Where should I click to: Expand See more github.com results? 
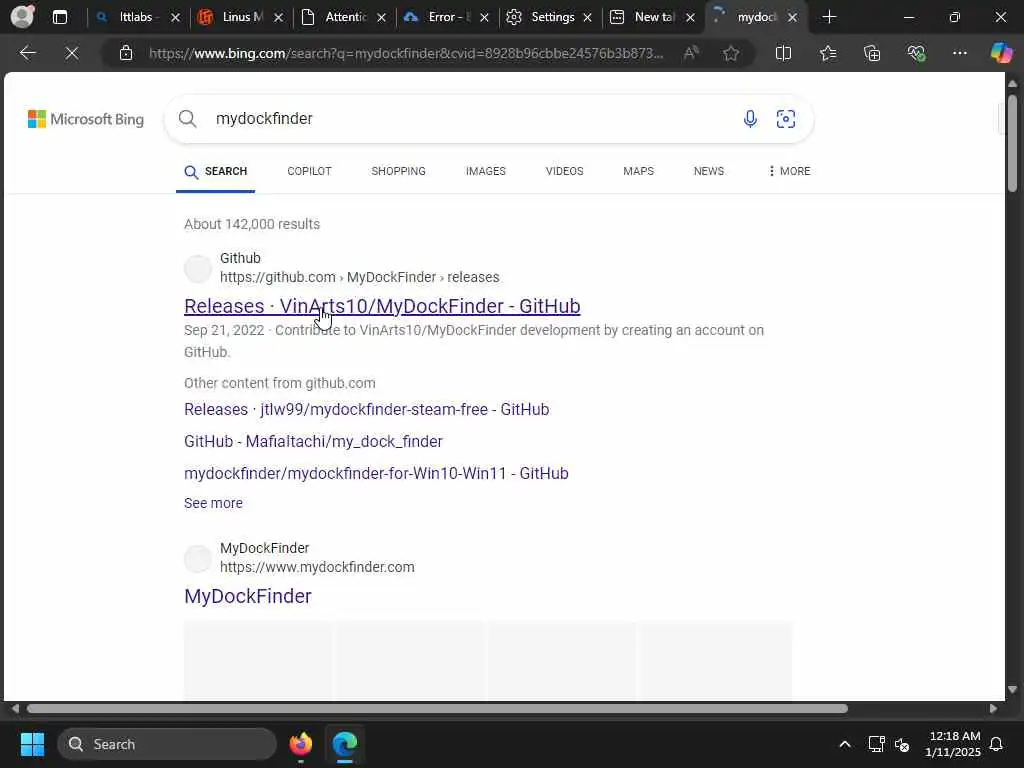[x=214, y=503]
